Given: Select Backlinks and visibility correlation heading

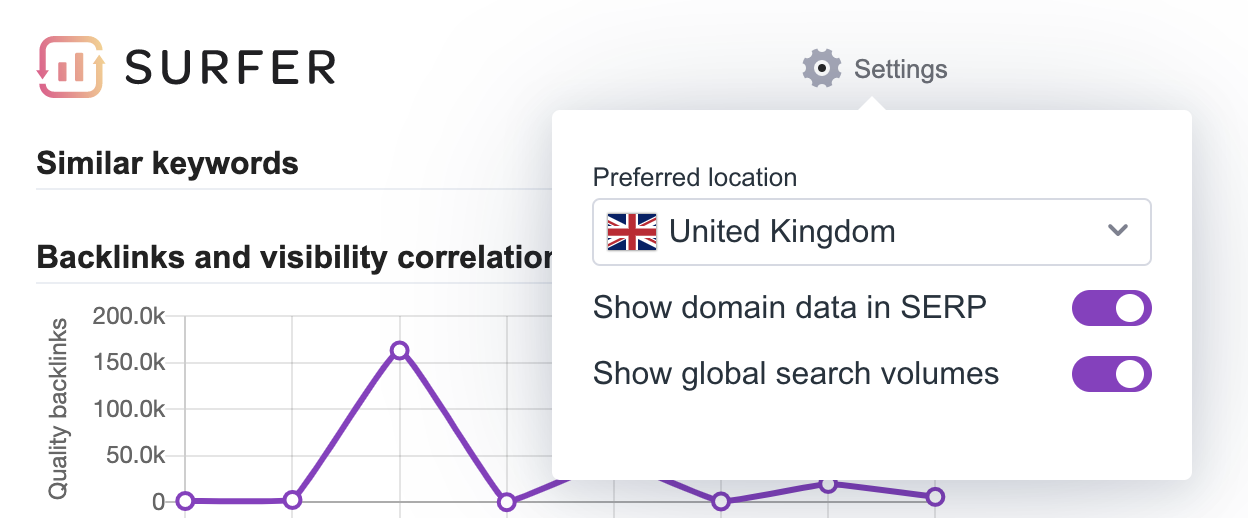Looking at the screenshot, I should click(294, 258).
